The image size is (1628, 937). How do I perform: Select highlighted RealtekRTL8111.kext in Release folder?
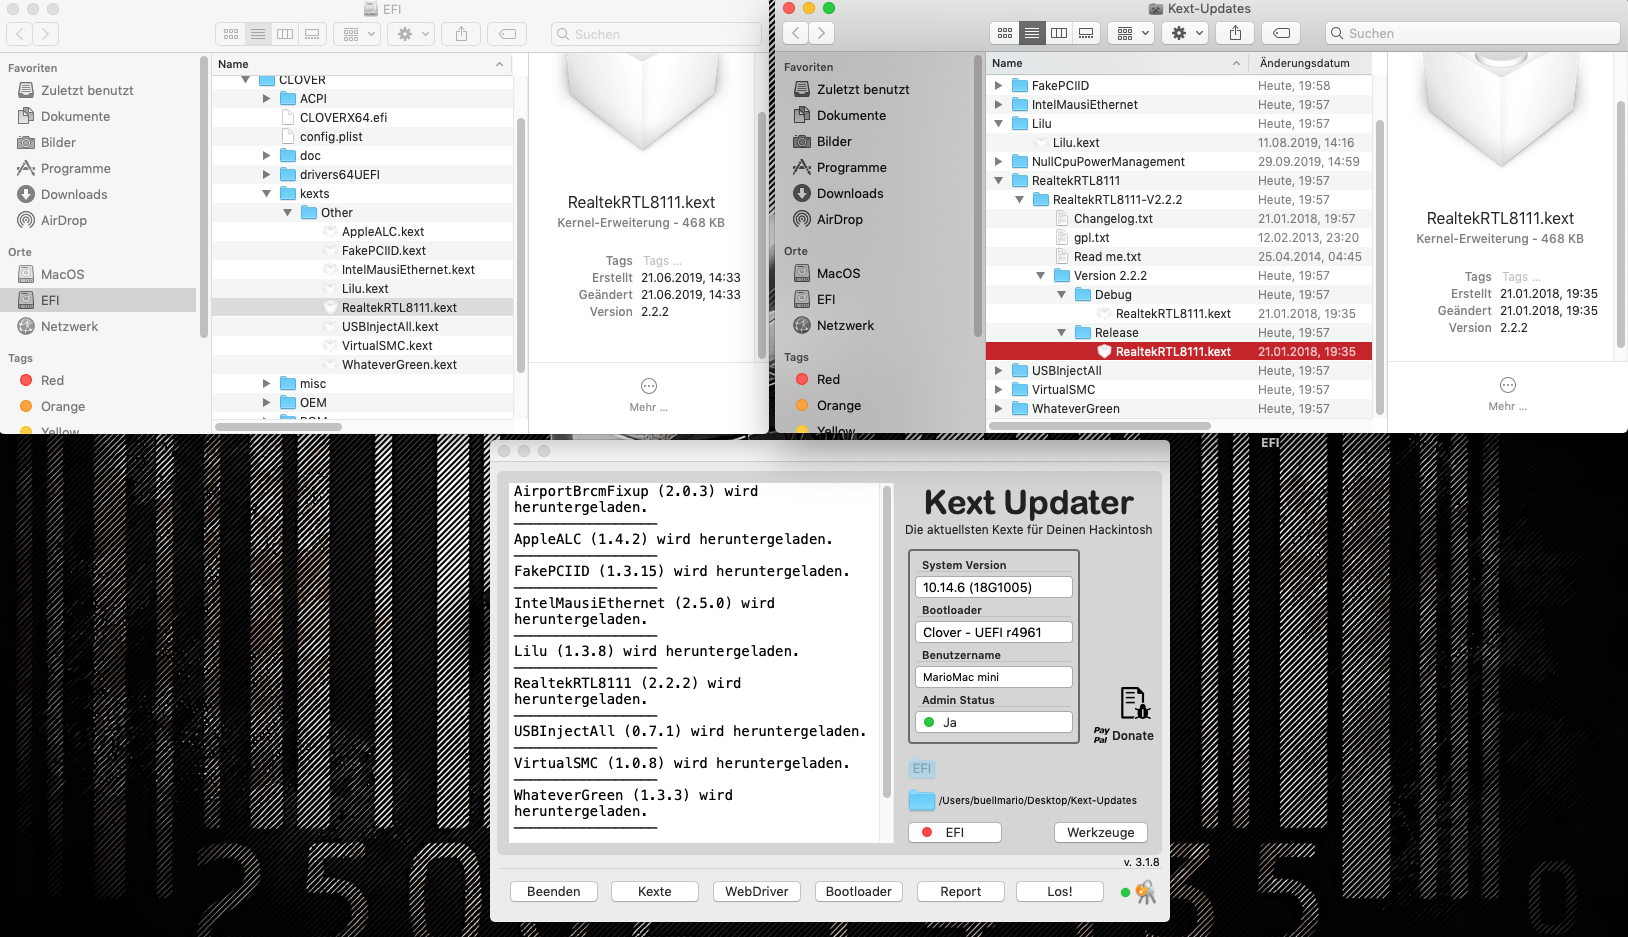point(1179,352)
